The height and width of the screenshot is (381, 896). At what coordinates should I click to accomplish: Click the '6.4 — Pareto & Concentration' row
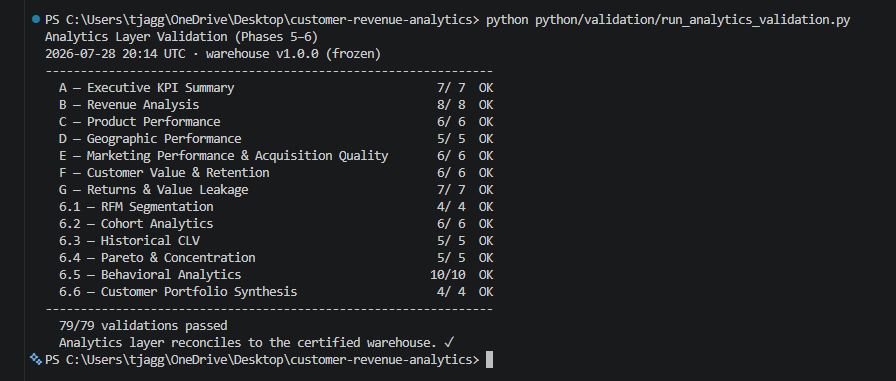coord(276,258)
